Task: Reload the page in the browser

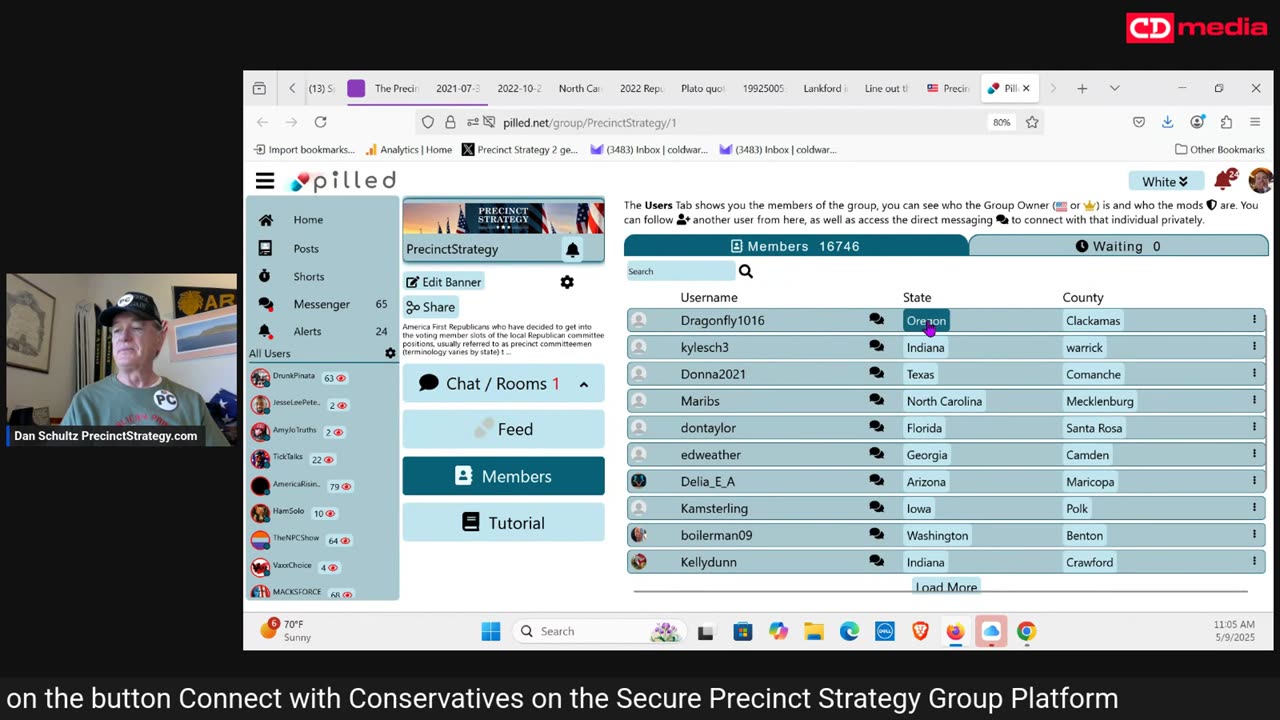Action: [320, 122]
